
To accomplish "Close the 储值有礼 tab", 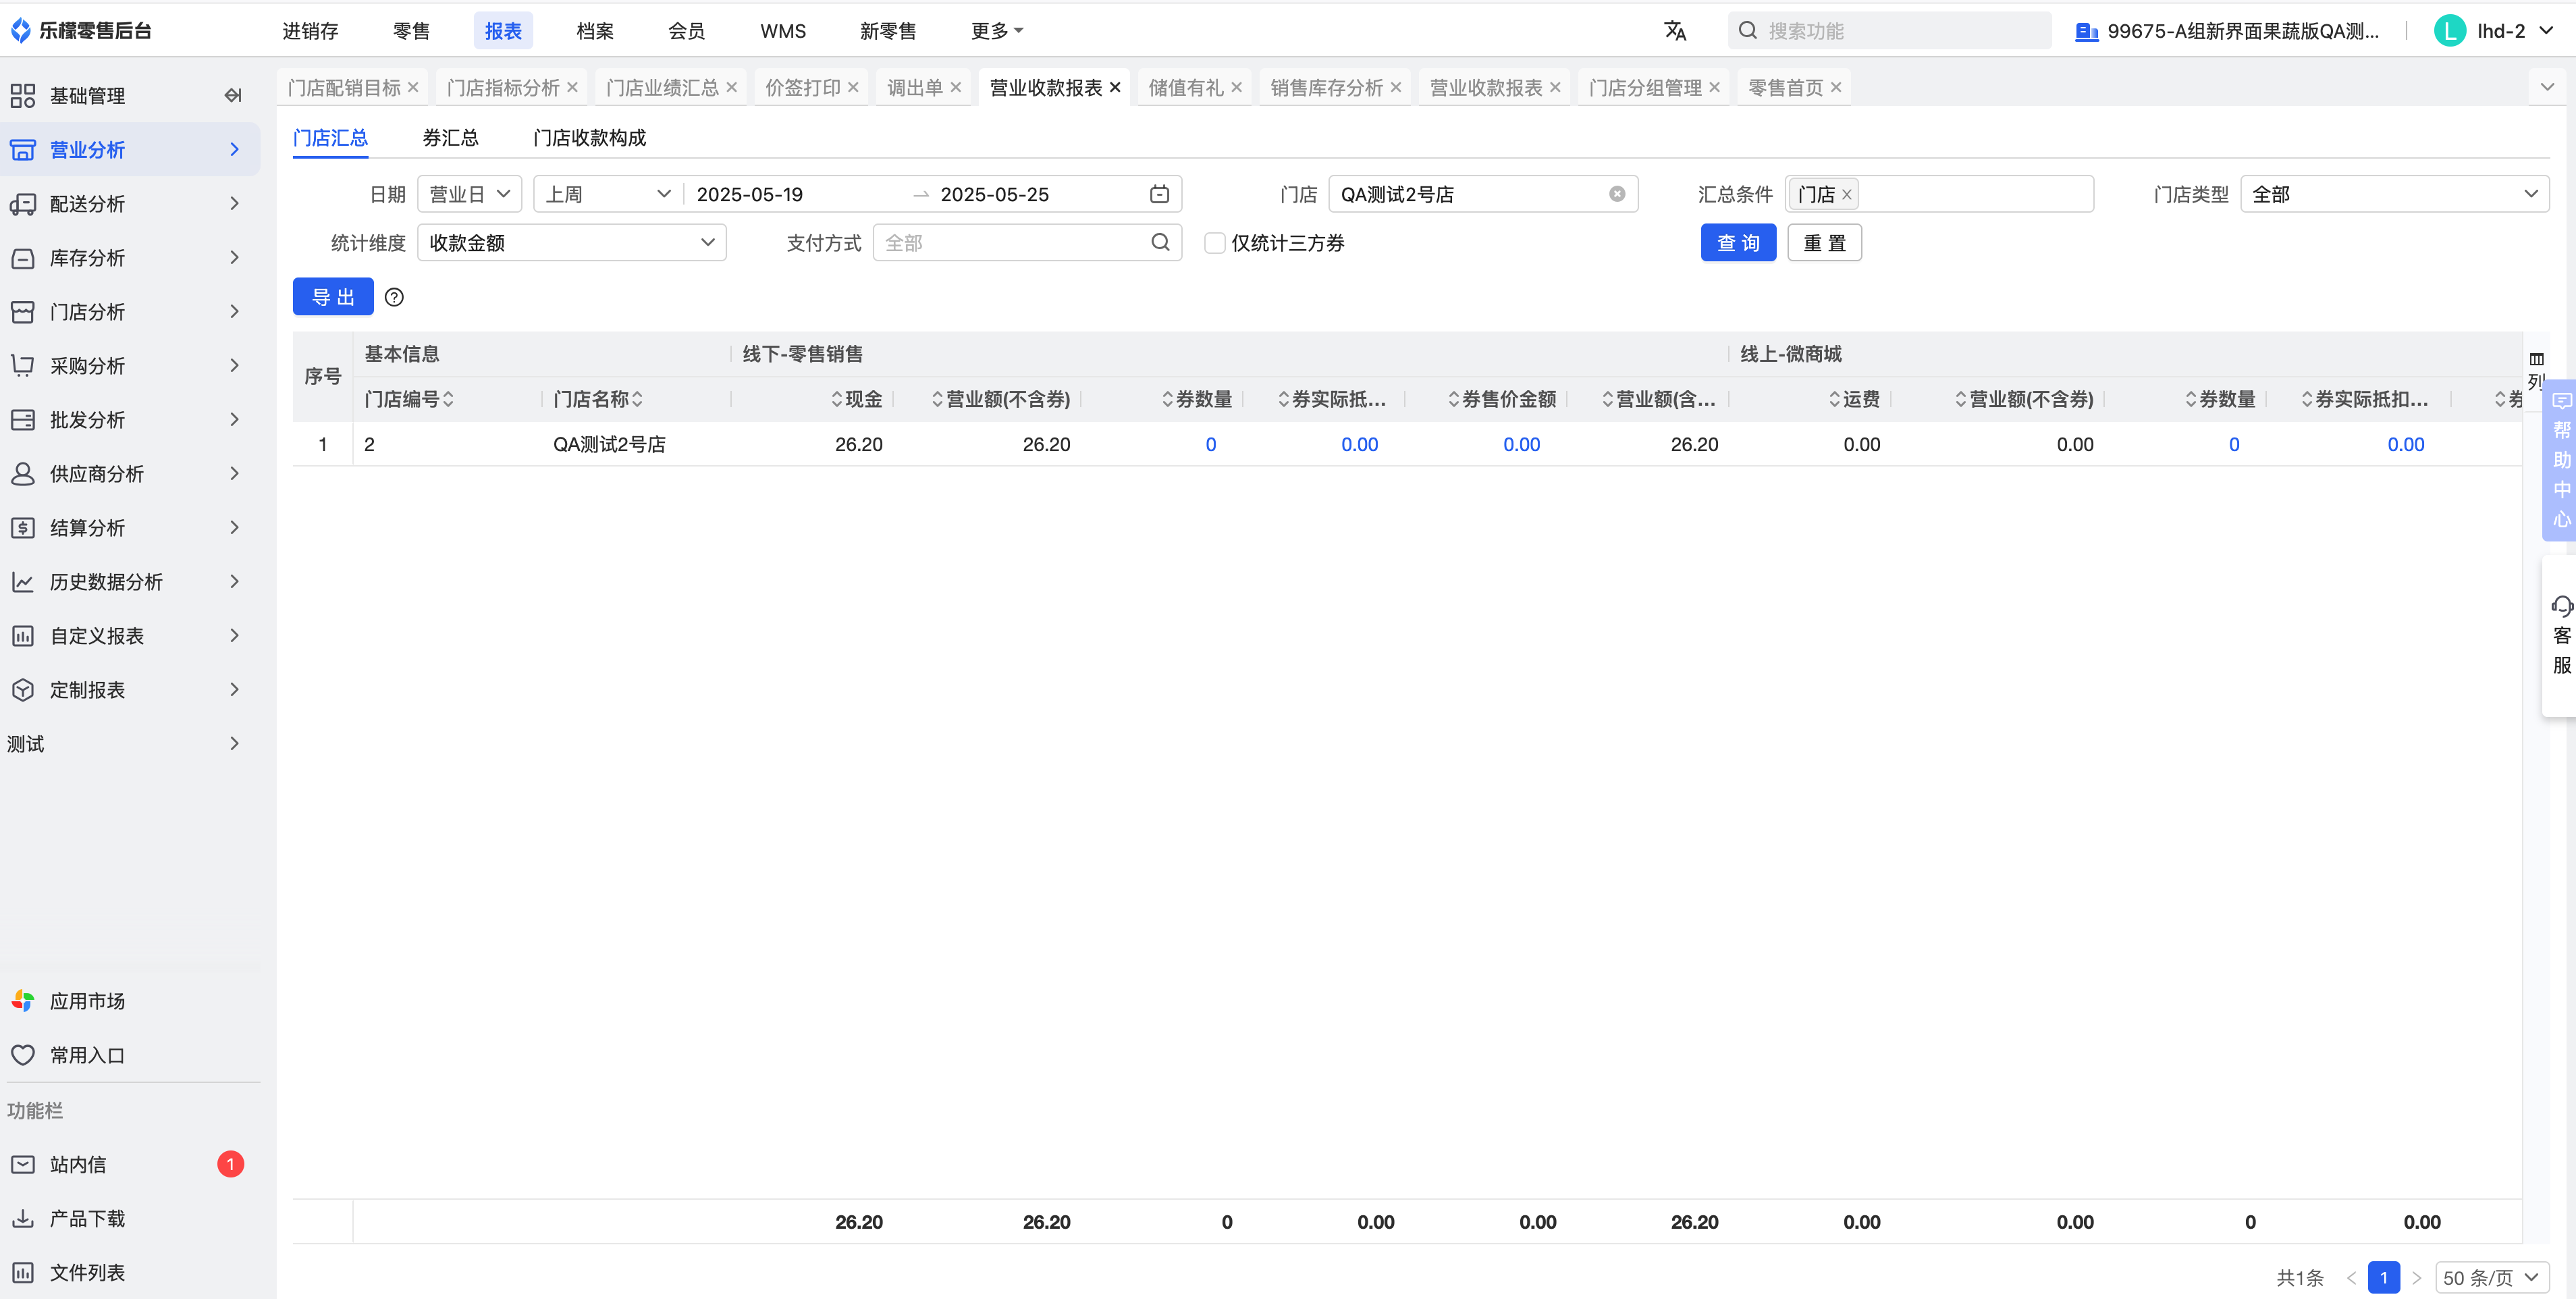I will tap(1237, 88).
